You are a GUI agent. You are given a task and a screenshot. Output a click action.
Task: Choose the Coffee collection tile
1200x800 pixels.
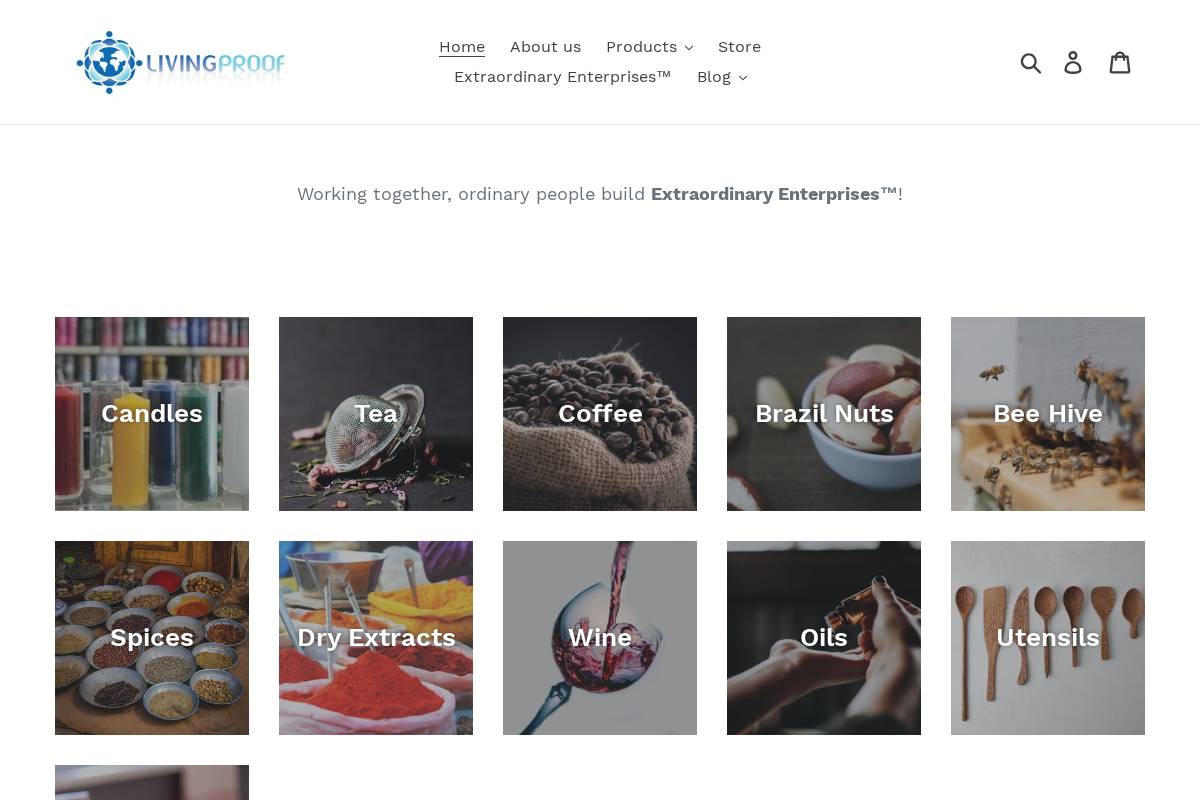pyautogui.click(x=600, y=414)
